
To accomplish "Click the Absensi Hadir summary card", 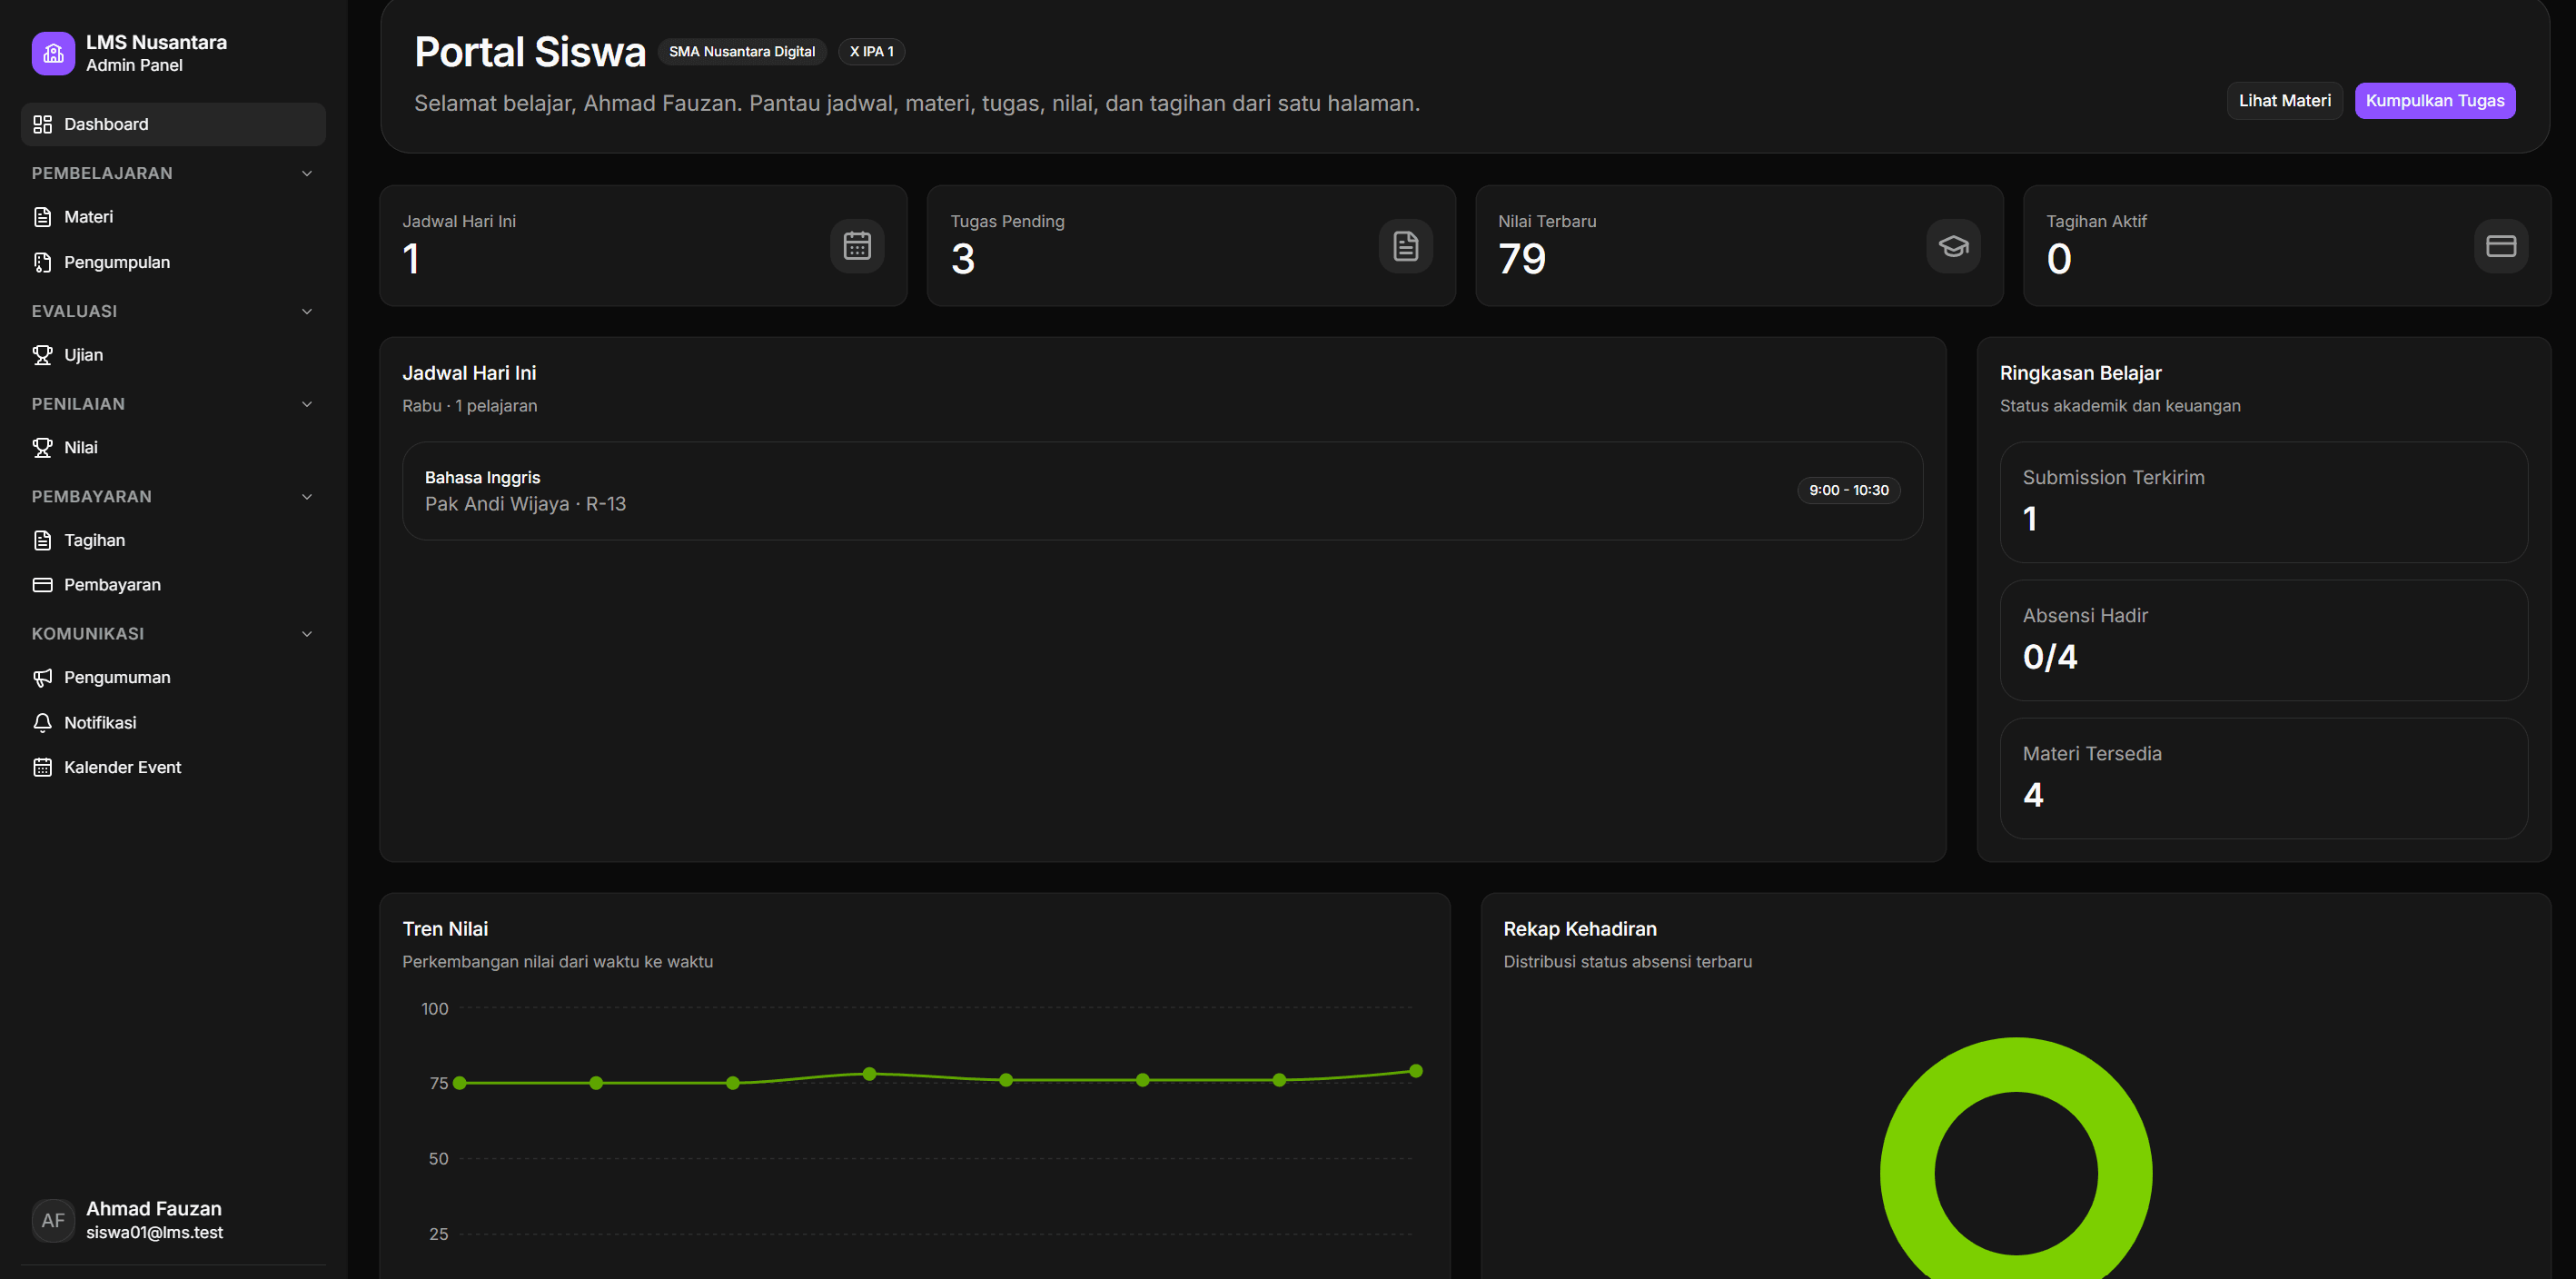I will (2264, 640).
